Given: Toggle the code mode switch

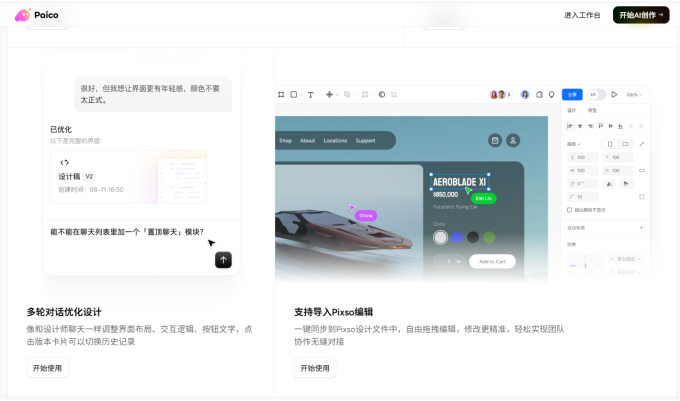Looking at the screenshot, I should (596, 95).
